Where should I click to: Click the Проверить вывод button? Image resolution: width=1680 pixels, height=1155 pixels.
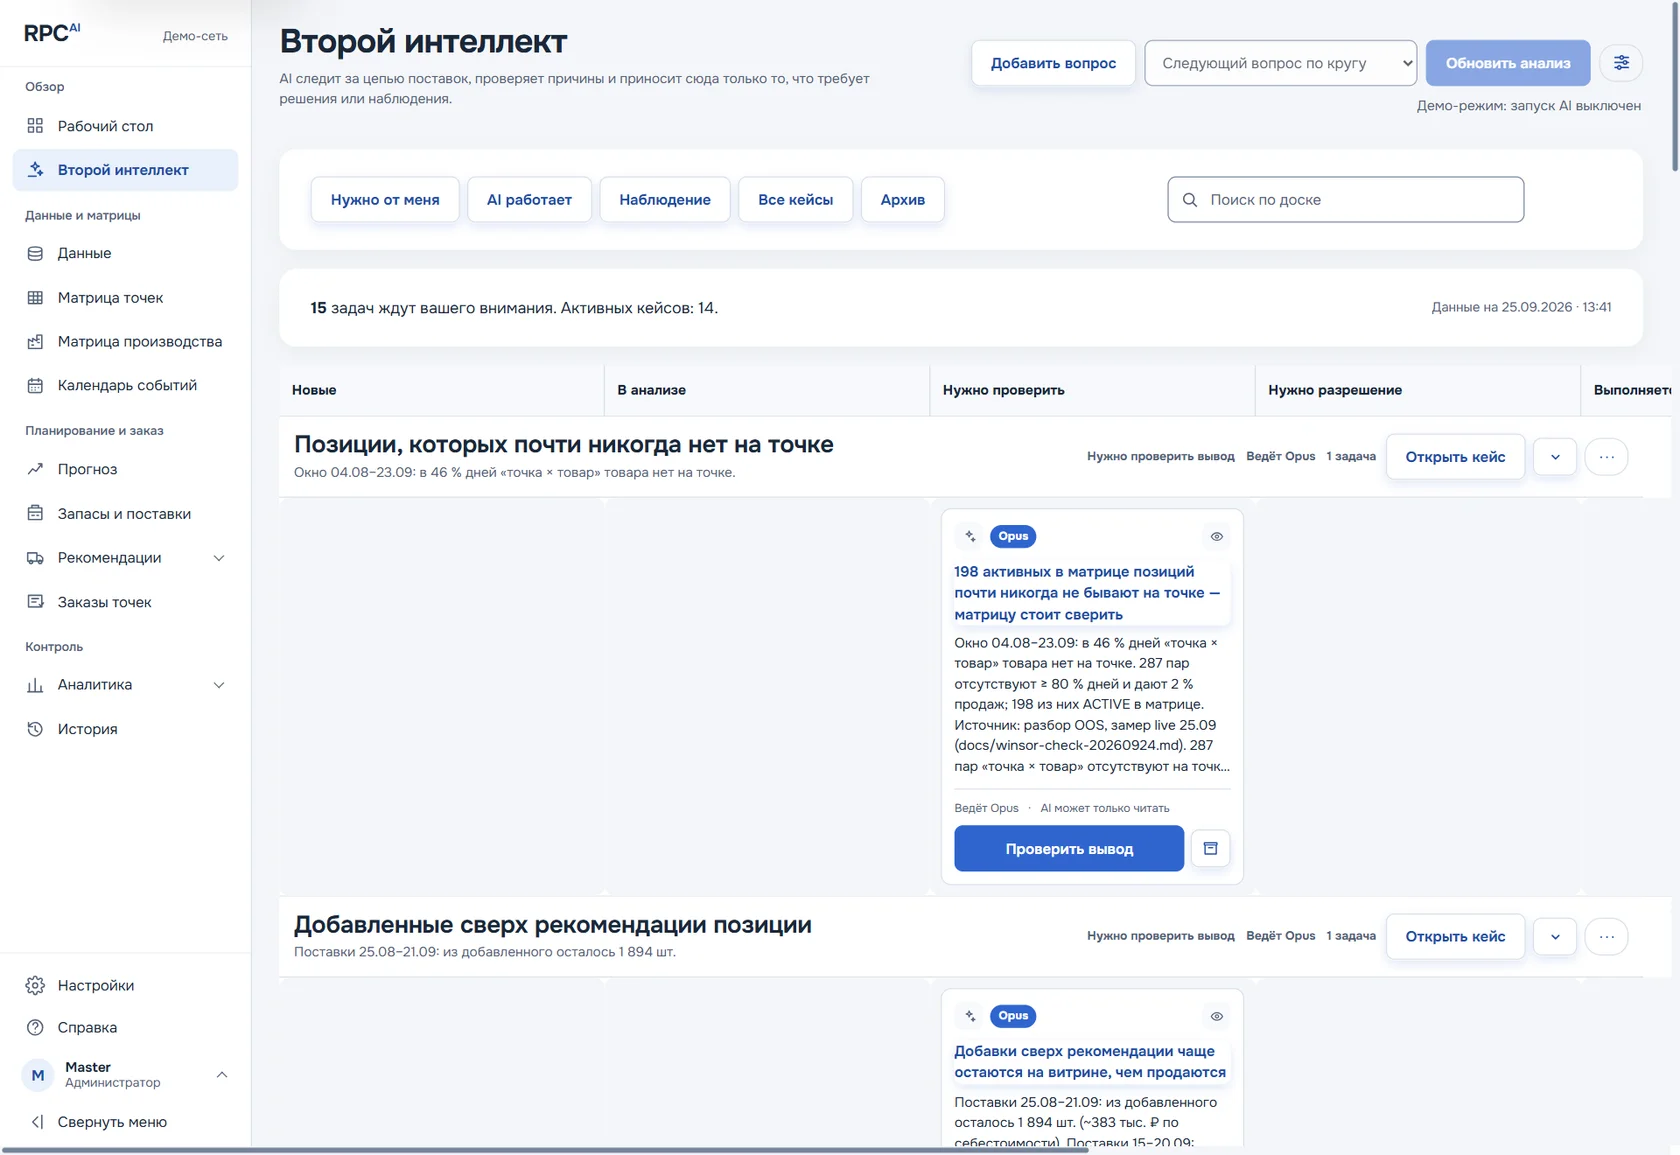coord(1069,849)
